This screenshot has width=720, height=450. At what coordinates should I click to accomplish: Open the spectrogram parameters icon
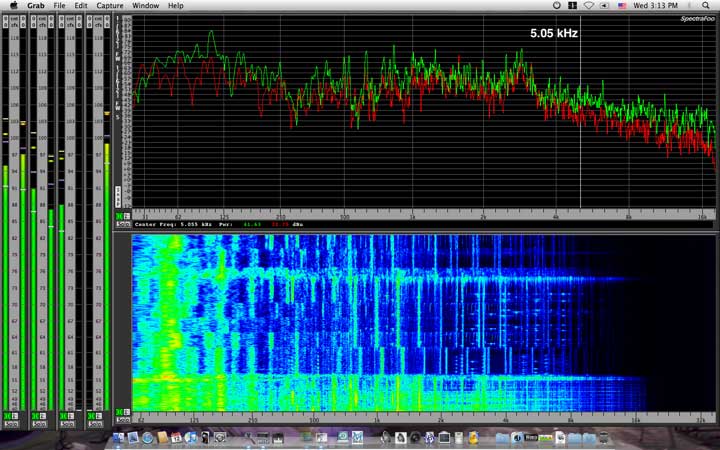pyautogui.click(x=127, y=412)
